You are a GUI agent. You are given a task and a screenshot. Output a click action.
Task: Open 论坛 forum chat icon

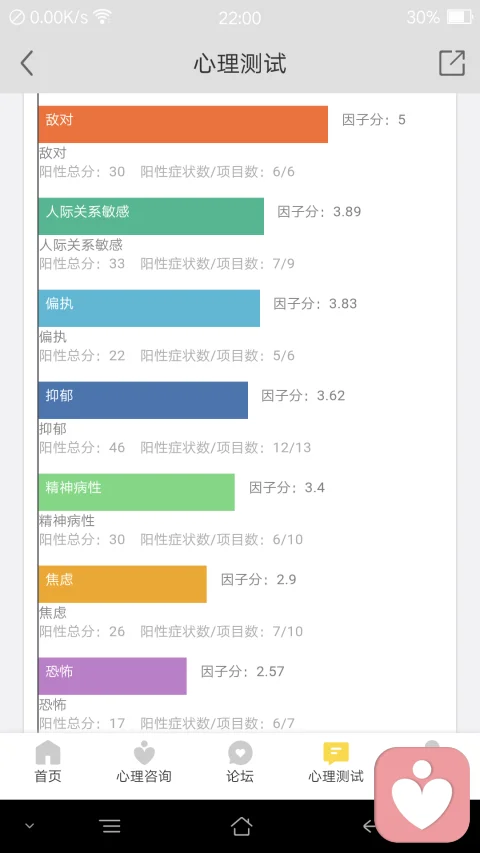[240, 753]
